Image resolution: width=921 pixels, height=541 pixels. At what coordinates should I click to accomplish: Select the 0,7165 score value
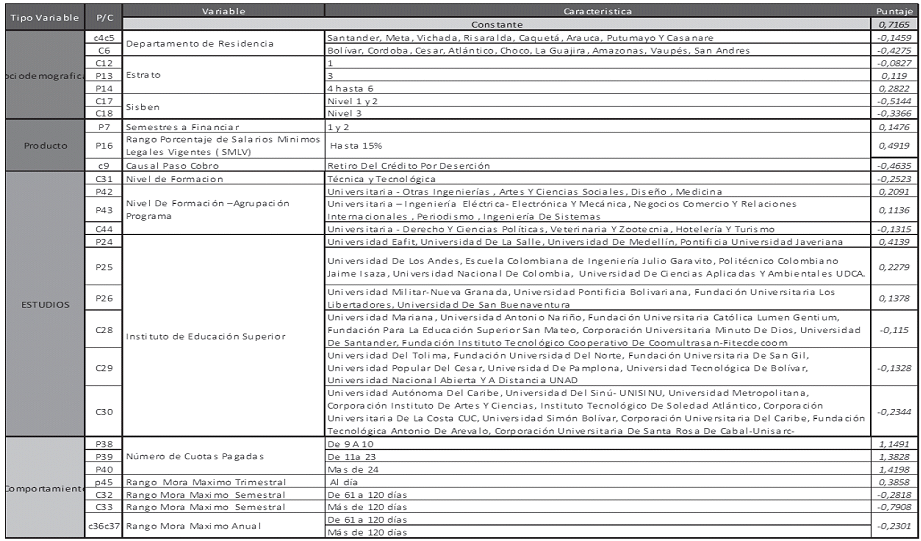[890, 23]
